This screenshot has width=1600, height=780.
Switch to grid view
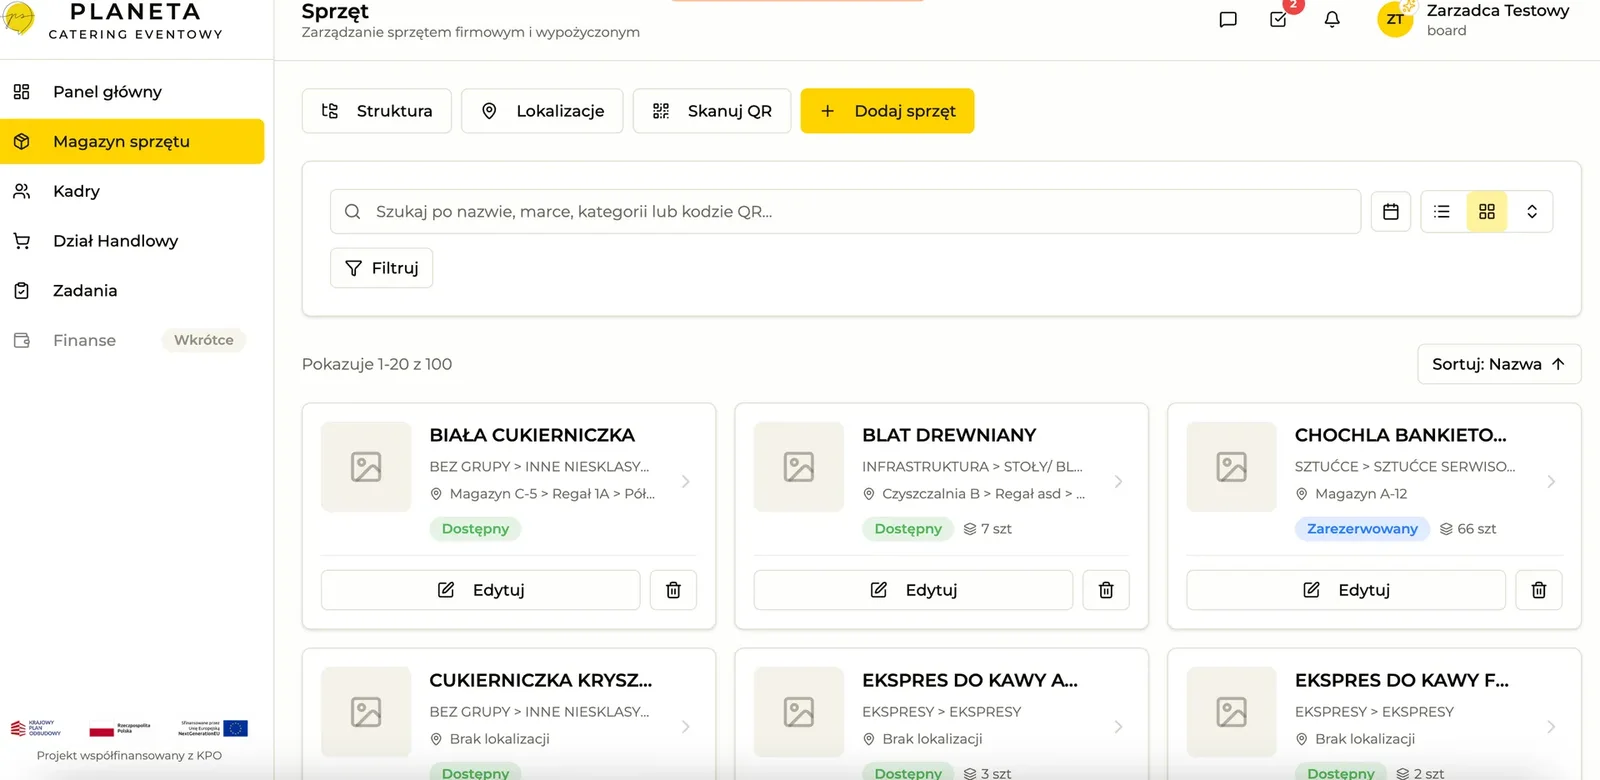tap(1487, 212)
